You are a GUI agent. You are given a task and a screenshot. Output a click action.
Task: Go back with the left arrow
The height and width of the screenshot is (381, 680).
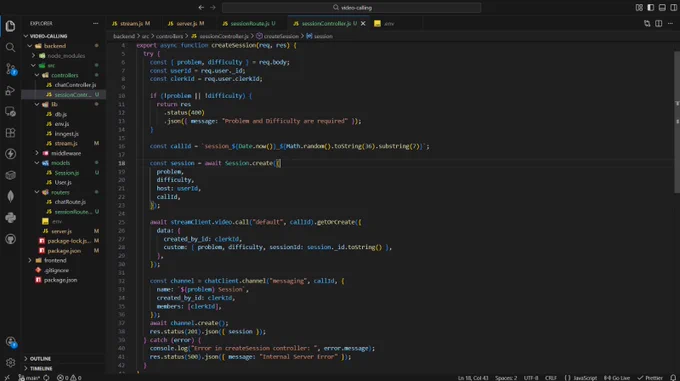point(201,7)
